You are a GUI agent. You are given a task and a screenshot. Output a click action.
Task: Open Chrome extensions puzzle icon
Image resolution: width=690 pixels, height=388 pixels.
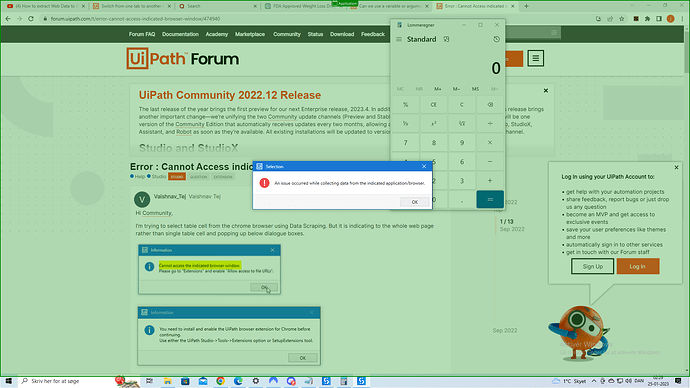click(647, 19)
